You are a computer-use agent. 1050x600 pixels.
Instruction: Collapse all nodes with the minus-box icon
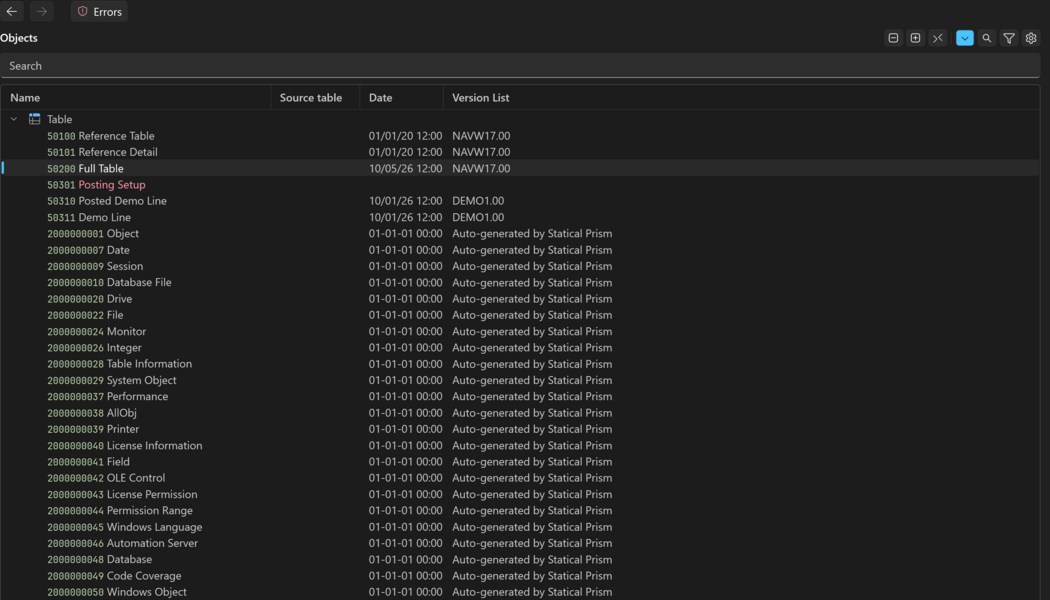893,38
